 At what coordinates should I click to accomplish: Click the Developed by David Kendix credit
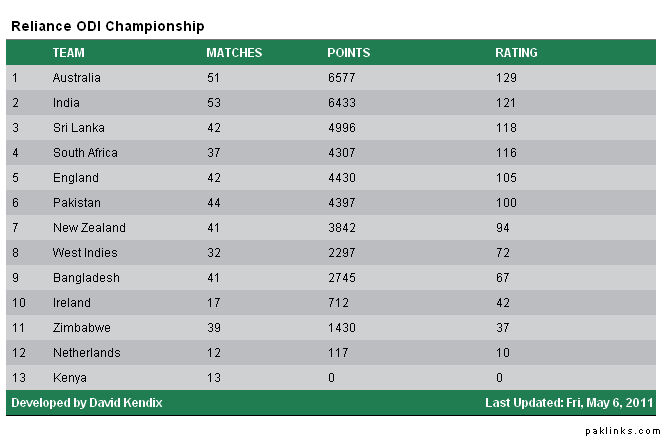click(x=86, y=403)
